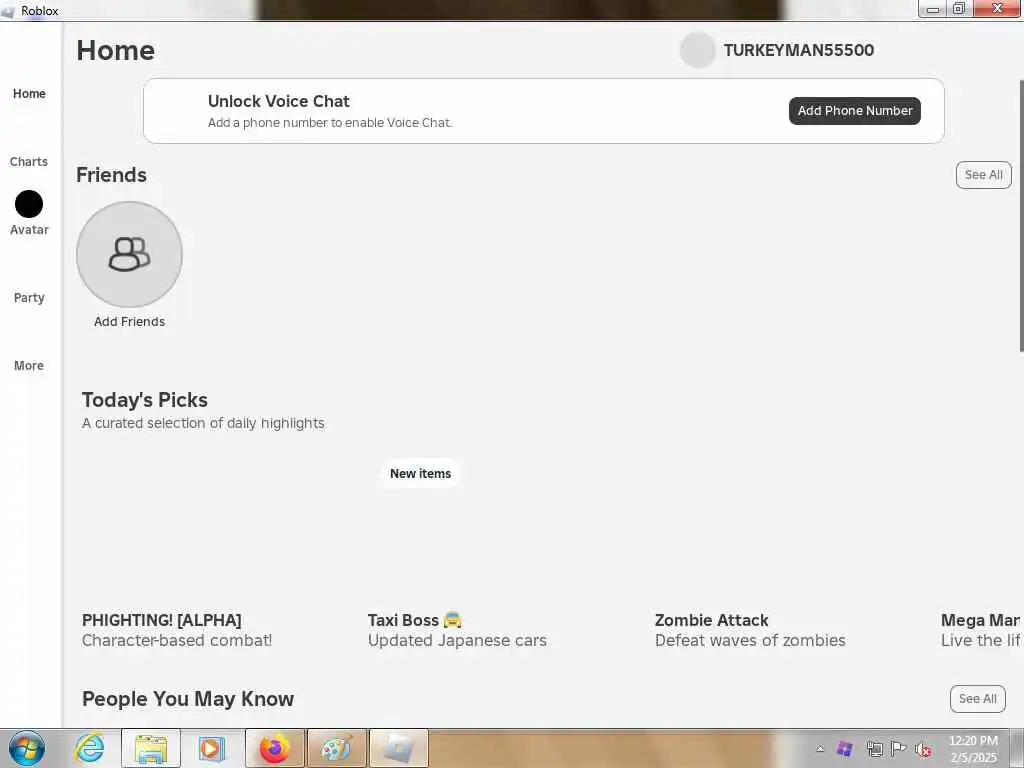Switch to Paint on the taskbar
This screenshot has height=768, width=1024.
(337, 748)
